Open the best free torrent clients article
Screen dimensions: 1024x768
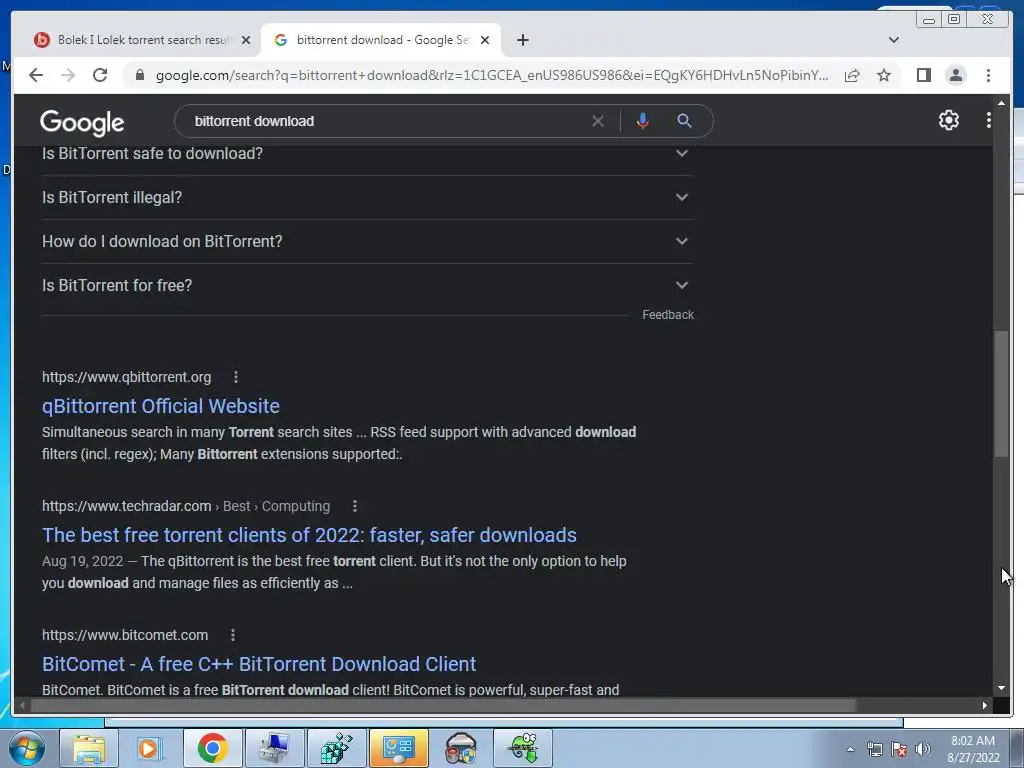pyautogui.click(x=309, y=535)
